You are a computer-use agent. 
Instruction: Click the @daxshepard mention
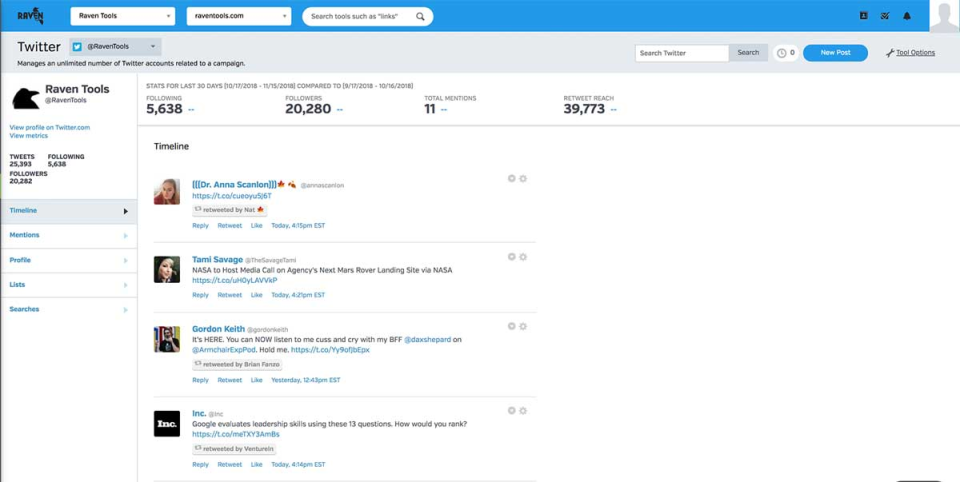pos(427,339)
